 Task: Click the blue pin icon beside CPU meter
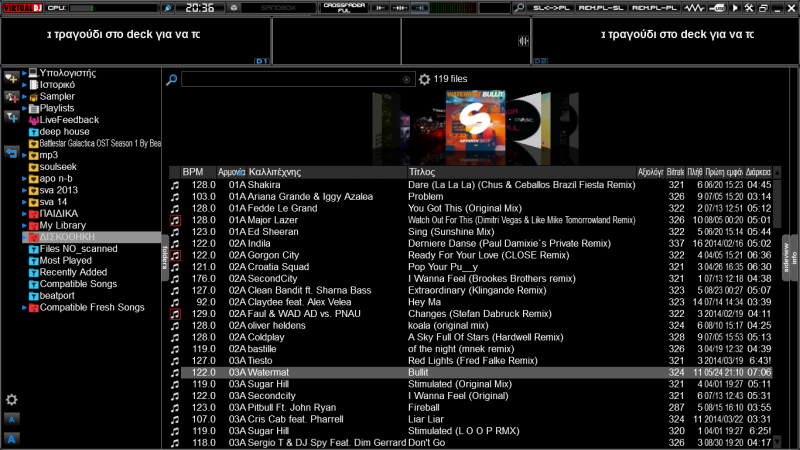pos(167,8)
